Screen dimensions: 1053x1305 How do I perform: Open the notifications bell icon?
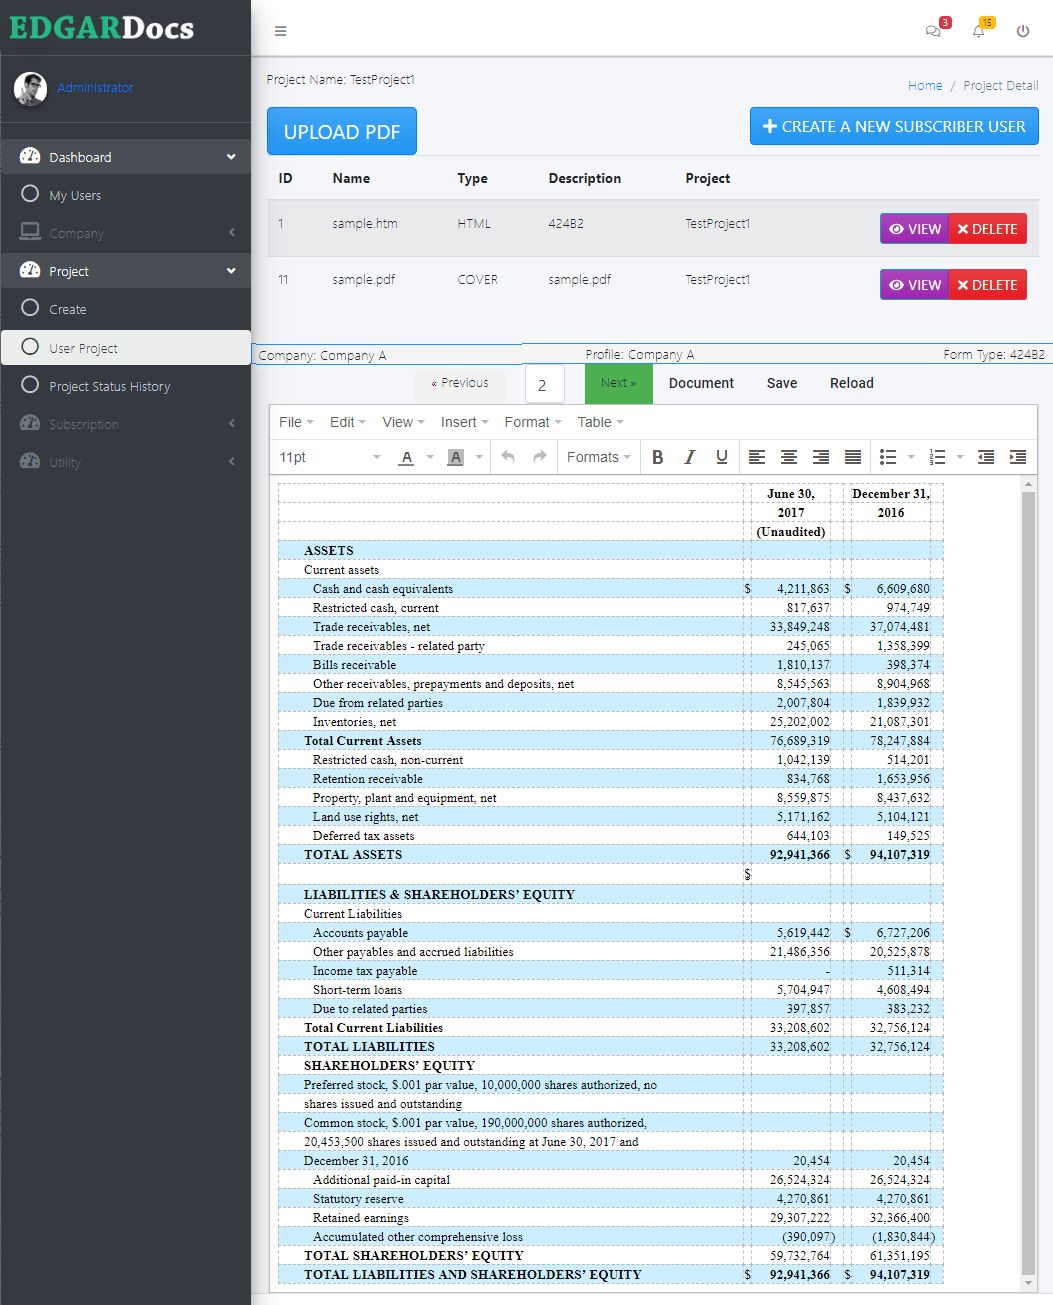[x=979, y=31]
